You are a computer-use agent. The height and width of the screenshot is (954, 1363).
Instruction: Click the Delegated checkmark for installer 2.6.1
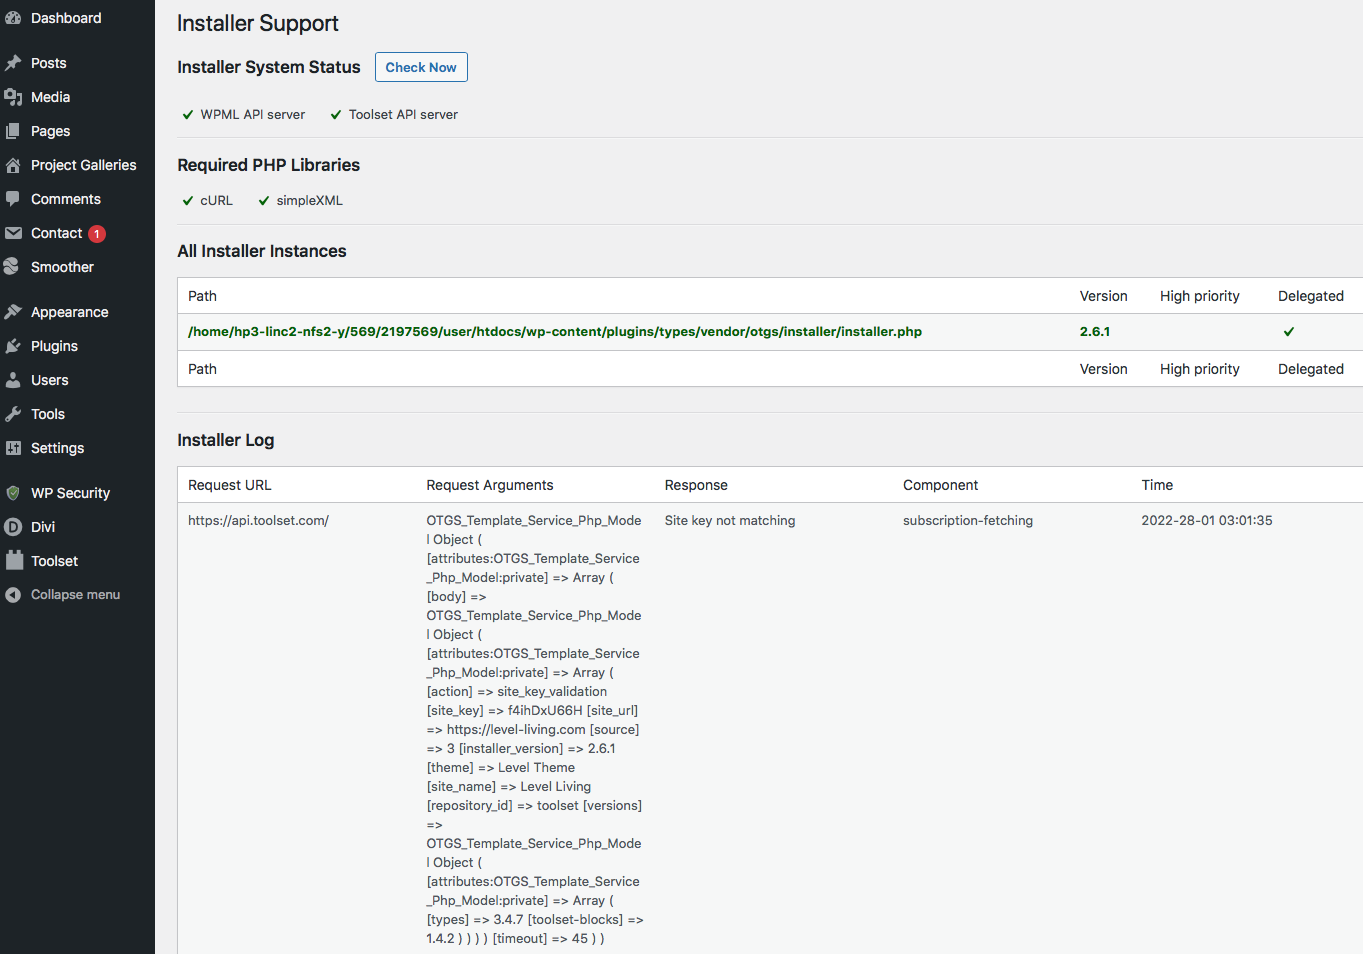(1289, 332)
